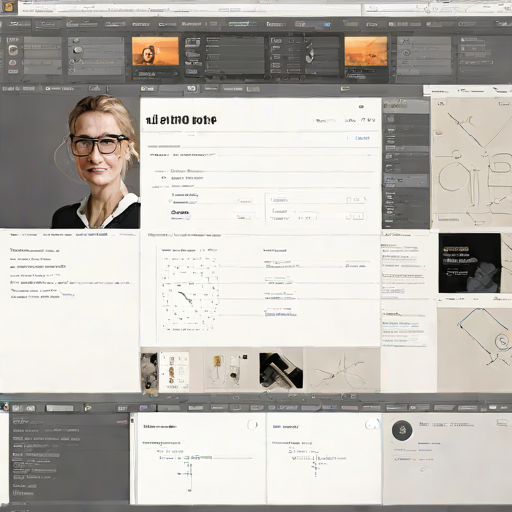512x512 pixels.
Task: Click the orange round icon in left dark panel
Action: (13, 63)
